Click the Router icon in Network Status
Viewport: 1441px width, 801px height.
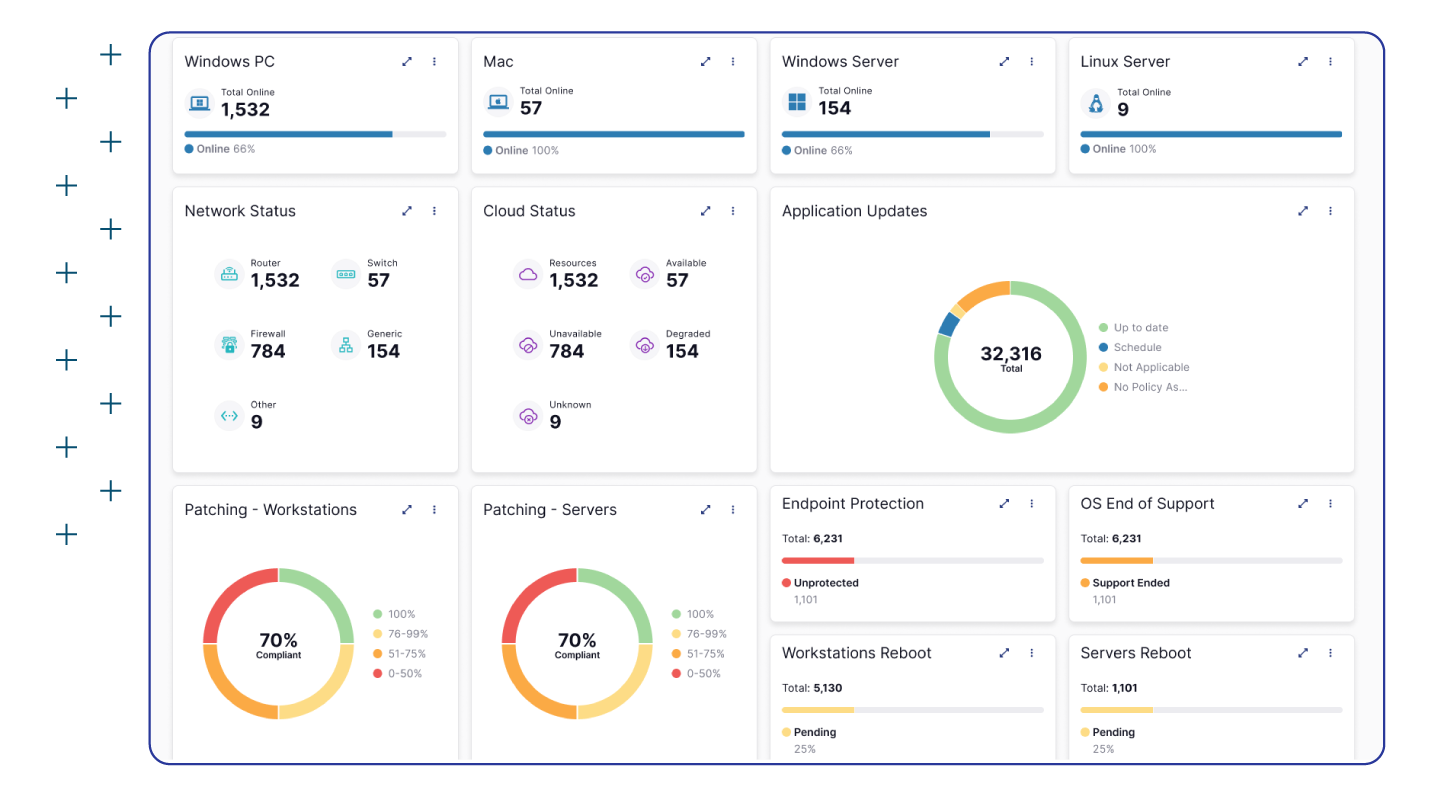click(x=229, y=274)
